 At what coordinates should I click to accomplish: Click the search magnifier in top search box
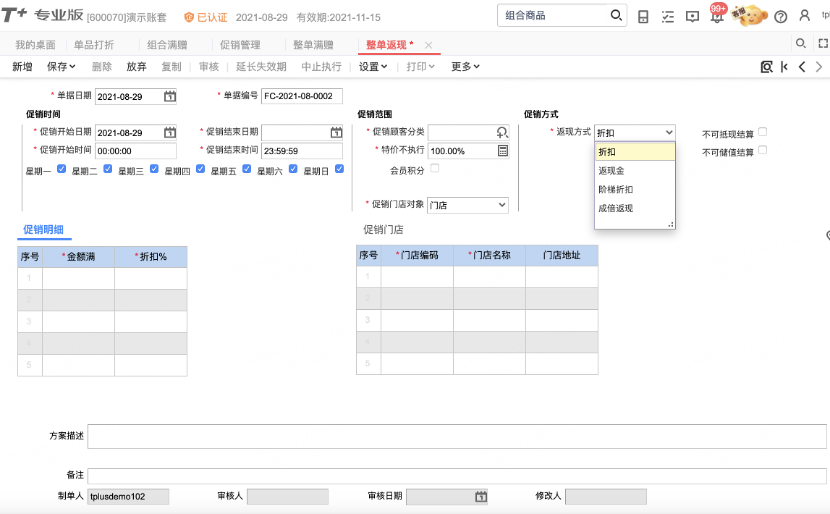616,15
